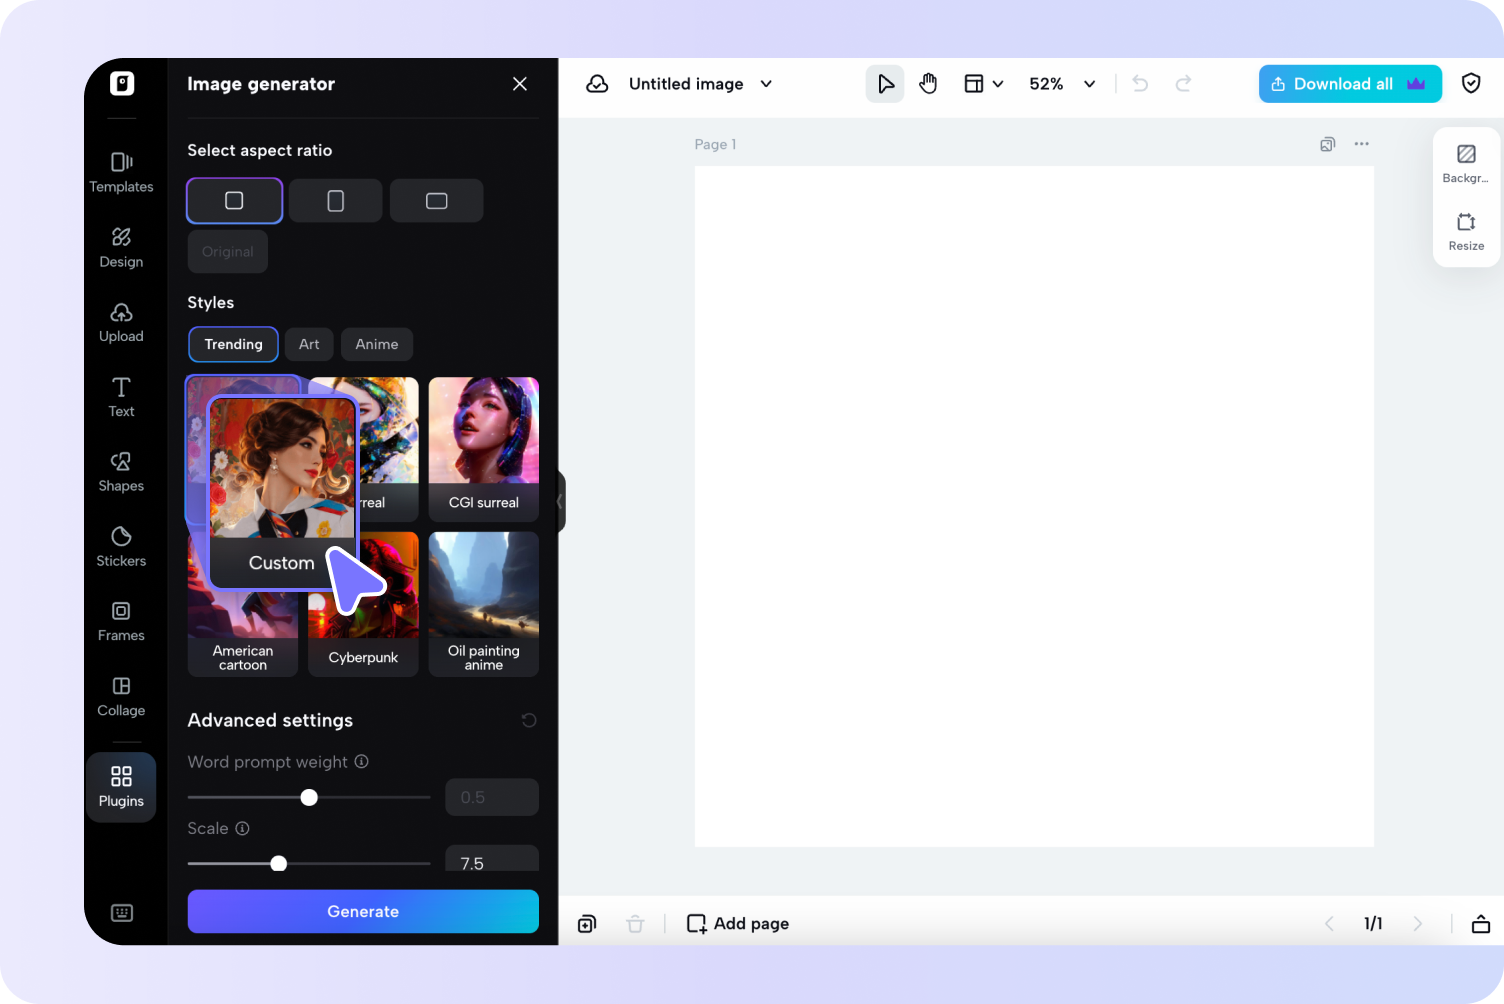1504x1004 pixels.
Task: Undo the last action
Action: point(1140,84)
